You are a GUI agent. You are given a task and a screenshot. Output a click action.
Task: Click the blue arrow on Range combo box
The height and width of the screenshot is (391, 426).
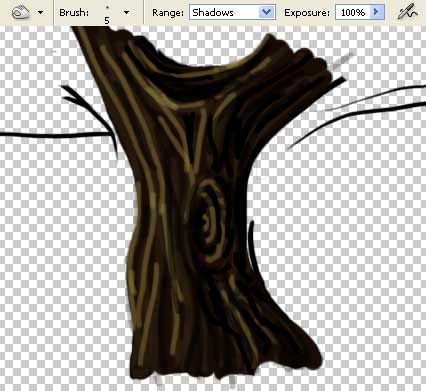point(267,12)
